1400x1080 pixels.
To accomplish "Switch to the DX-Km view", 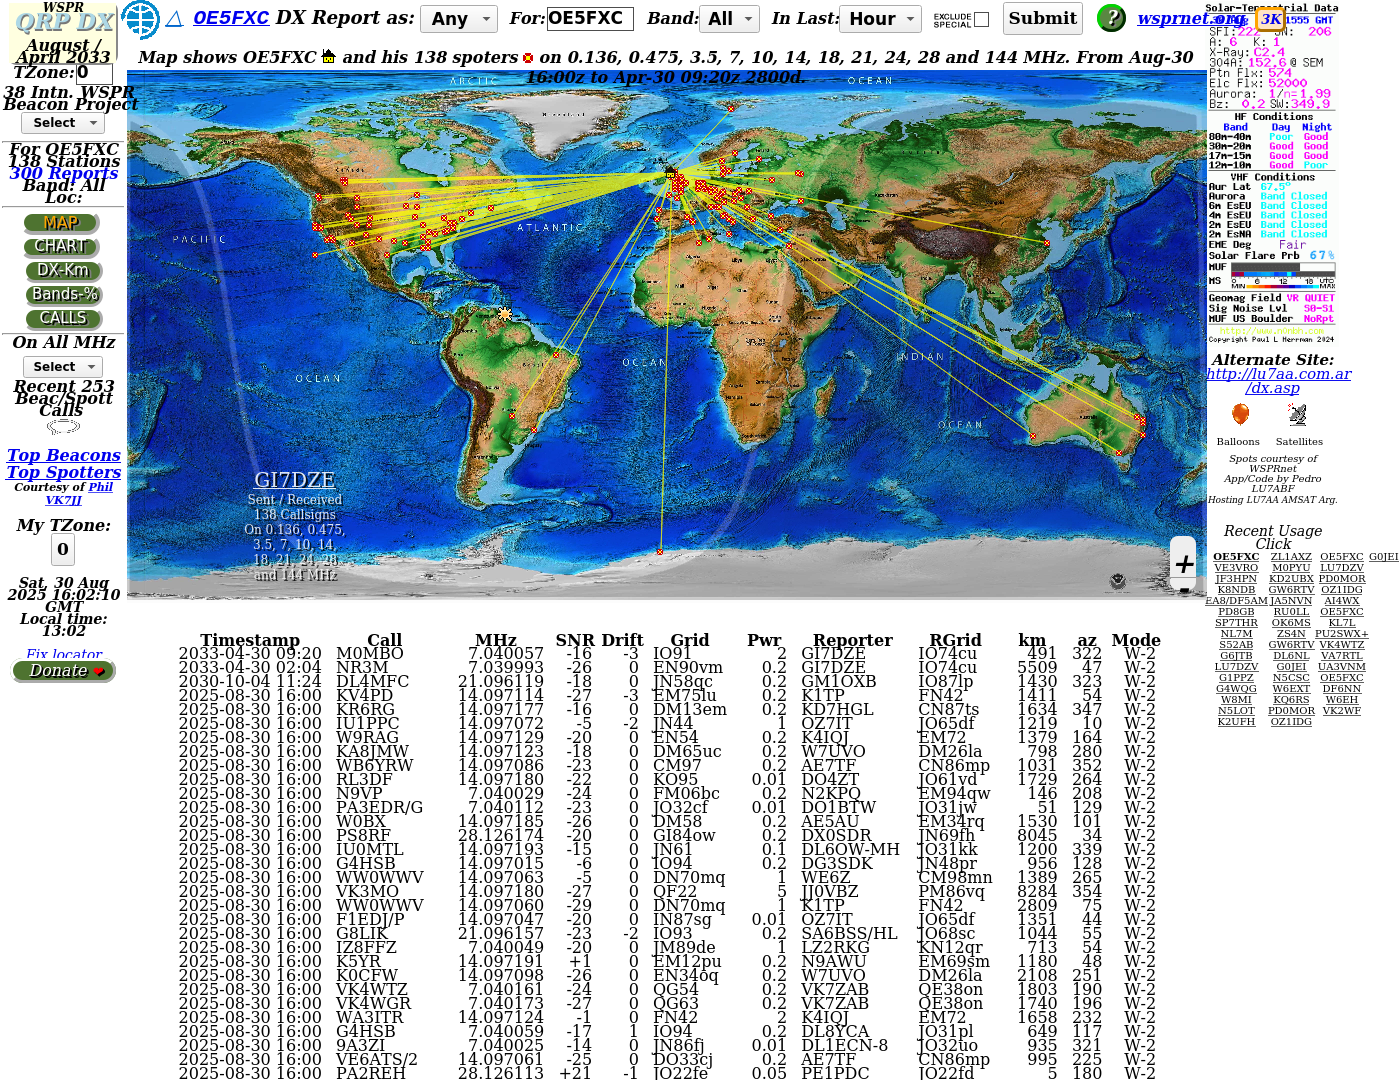I will tap(63, 270).
